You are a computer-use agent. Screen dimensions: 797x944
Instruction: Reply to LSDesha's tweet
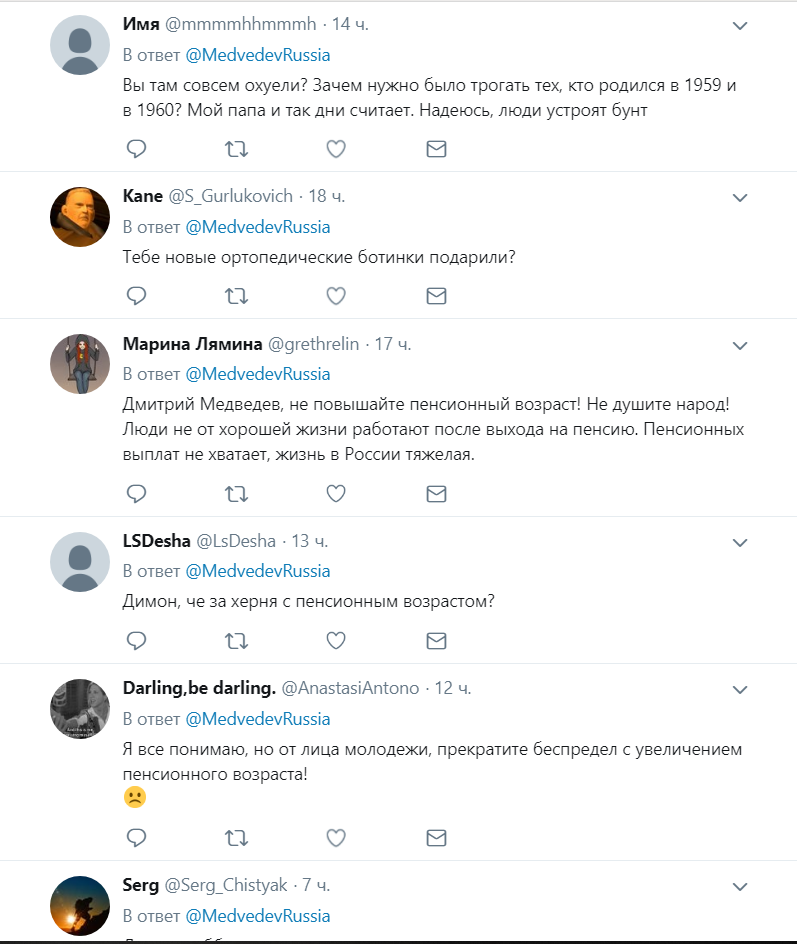click(137, 640)
